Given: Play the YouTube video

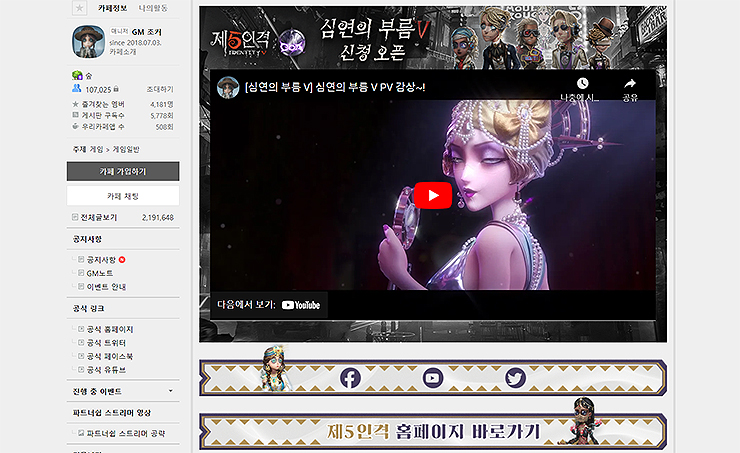Looking at the screenshot, I should pyautogui.click(x=433, y=195).
